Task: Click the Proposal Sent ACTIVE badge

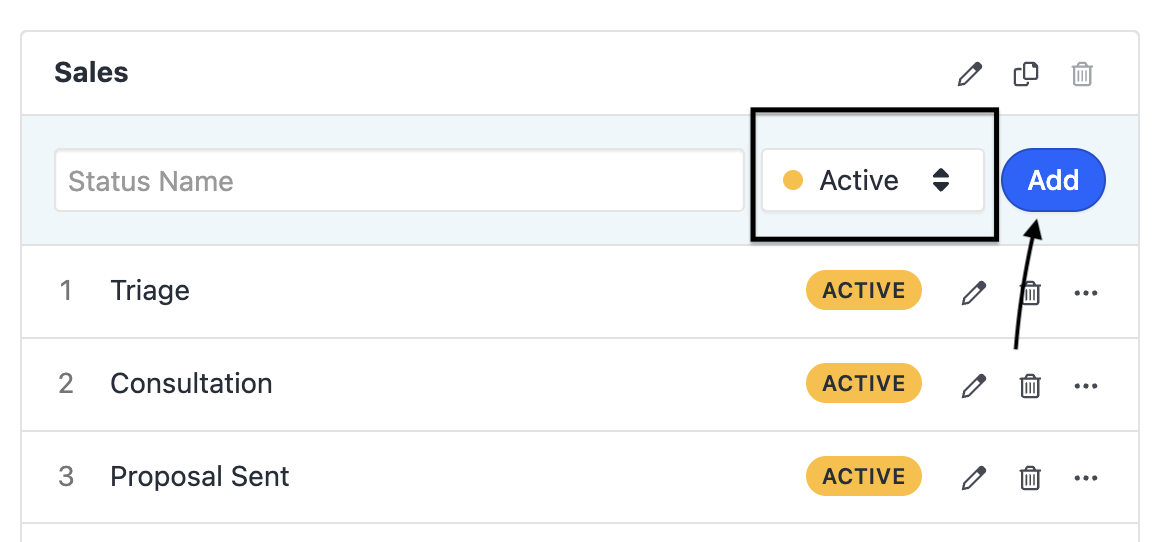Action: [863, 477]
